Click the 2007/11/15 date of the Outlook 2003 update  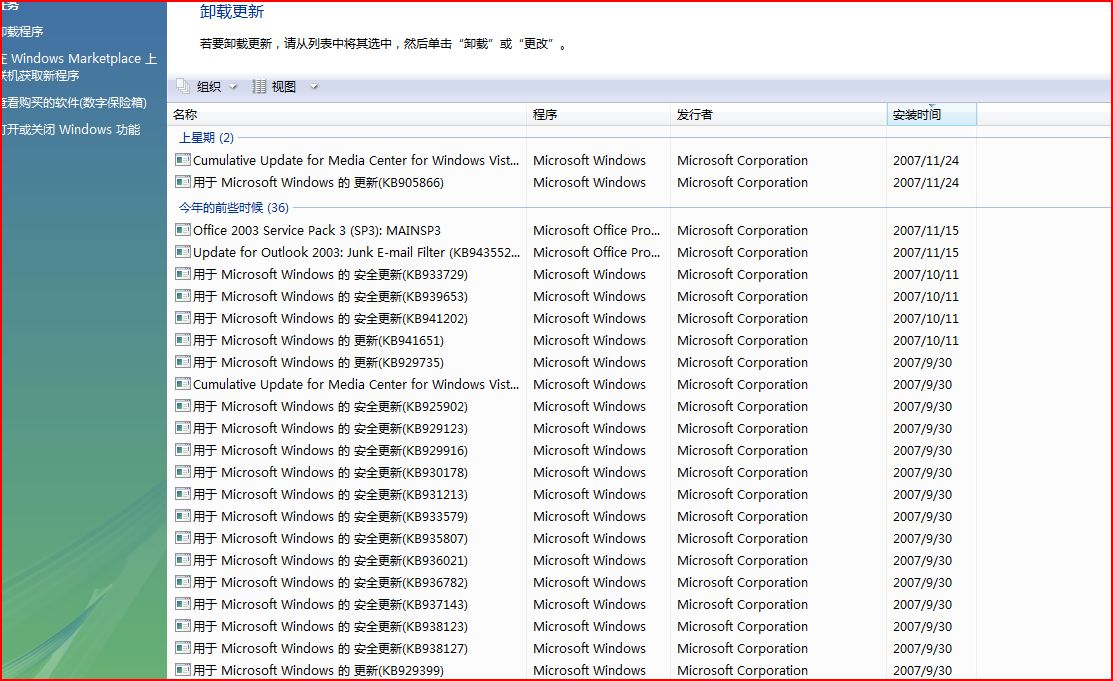pos(926,252)
